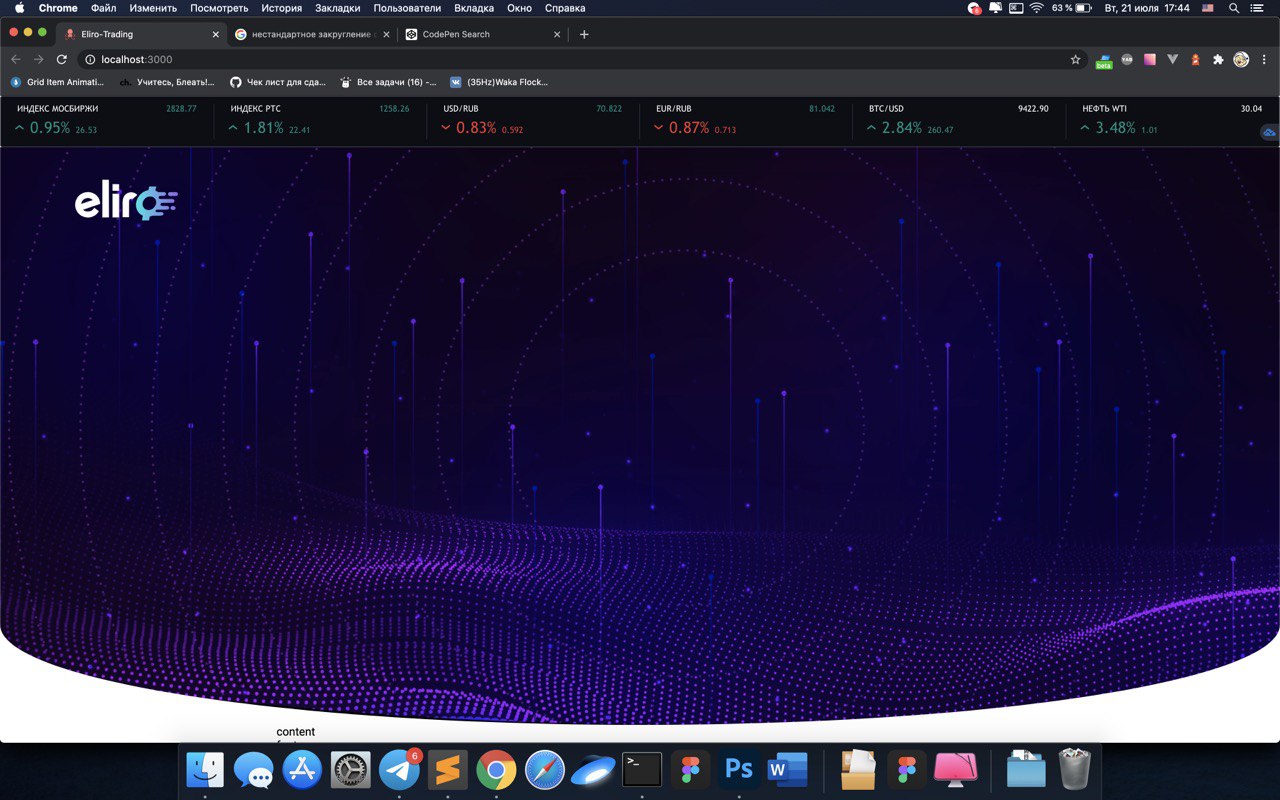
Task: Open Messages from the Dock
Action: tap(254, 770)
